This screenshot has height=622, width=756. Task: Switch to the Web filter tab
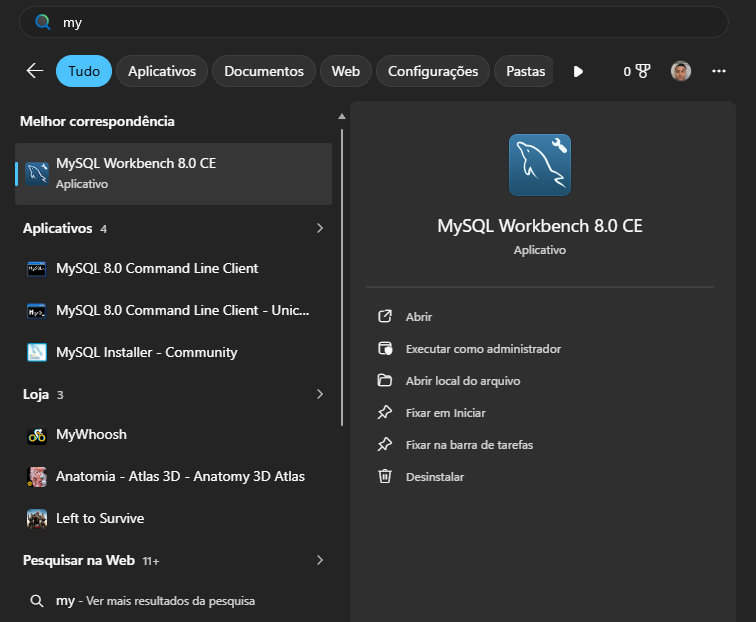[346, 71]
